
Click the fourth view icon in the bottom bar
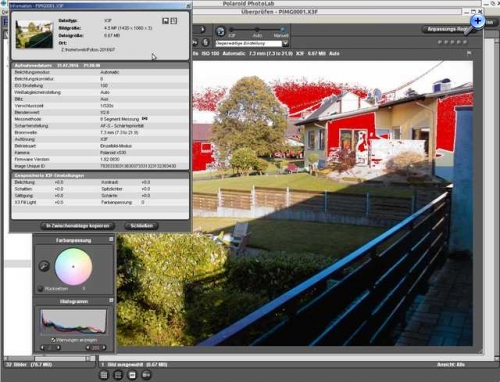click(x=146, y=375)
